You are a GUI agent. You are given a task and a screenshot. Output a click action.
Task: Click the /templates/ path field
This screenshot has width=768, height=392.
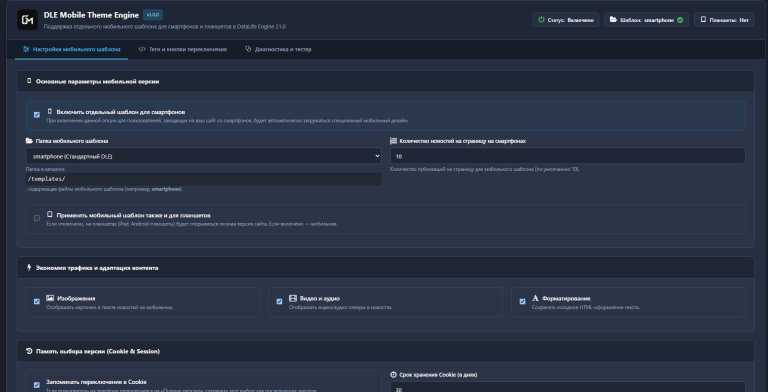[203, 179]
